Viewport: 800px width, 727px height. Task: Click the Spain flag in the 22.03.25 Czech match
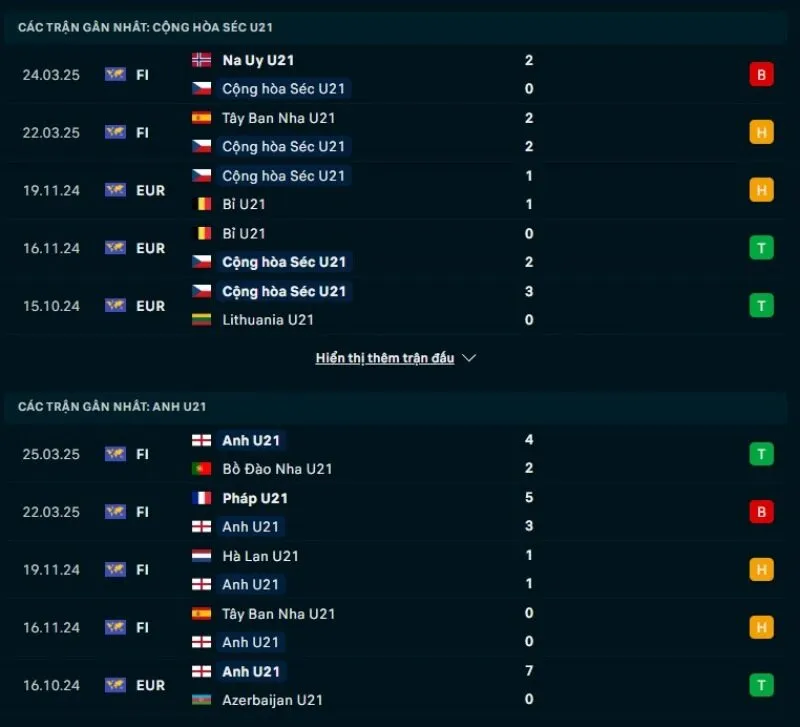(x=201, y=118)
